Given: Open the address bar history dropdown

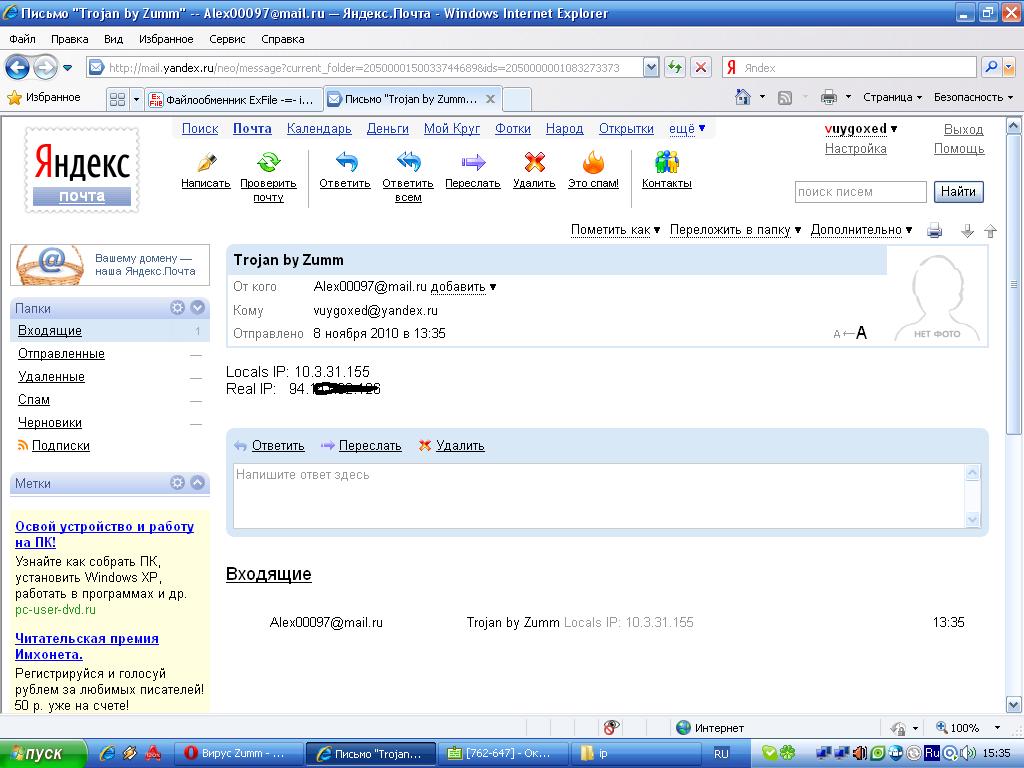Looking at the screenshot, I should [x=650, y=67].
